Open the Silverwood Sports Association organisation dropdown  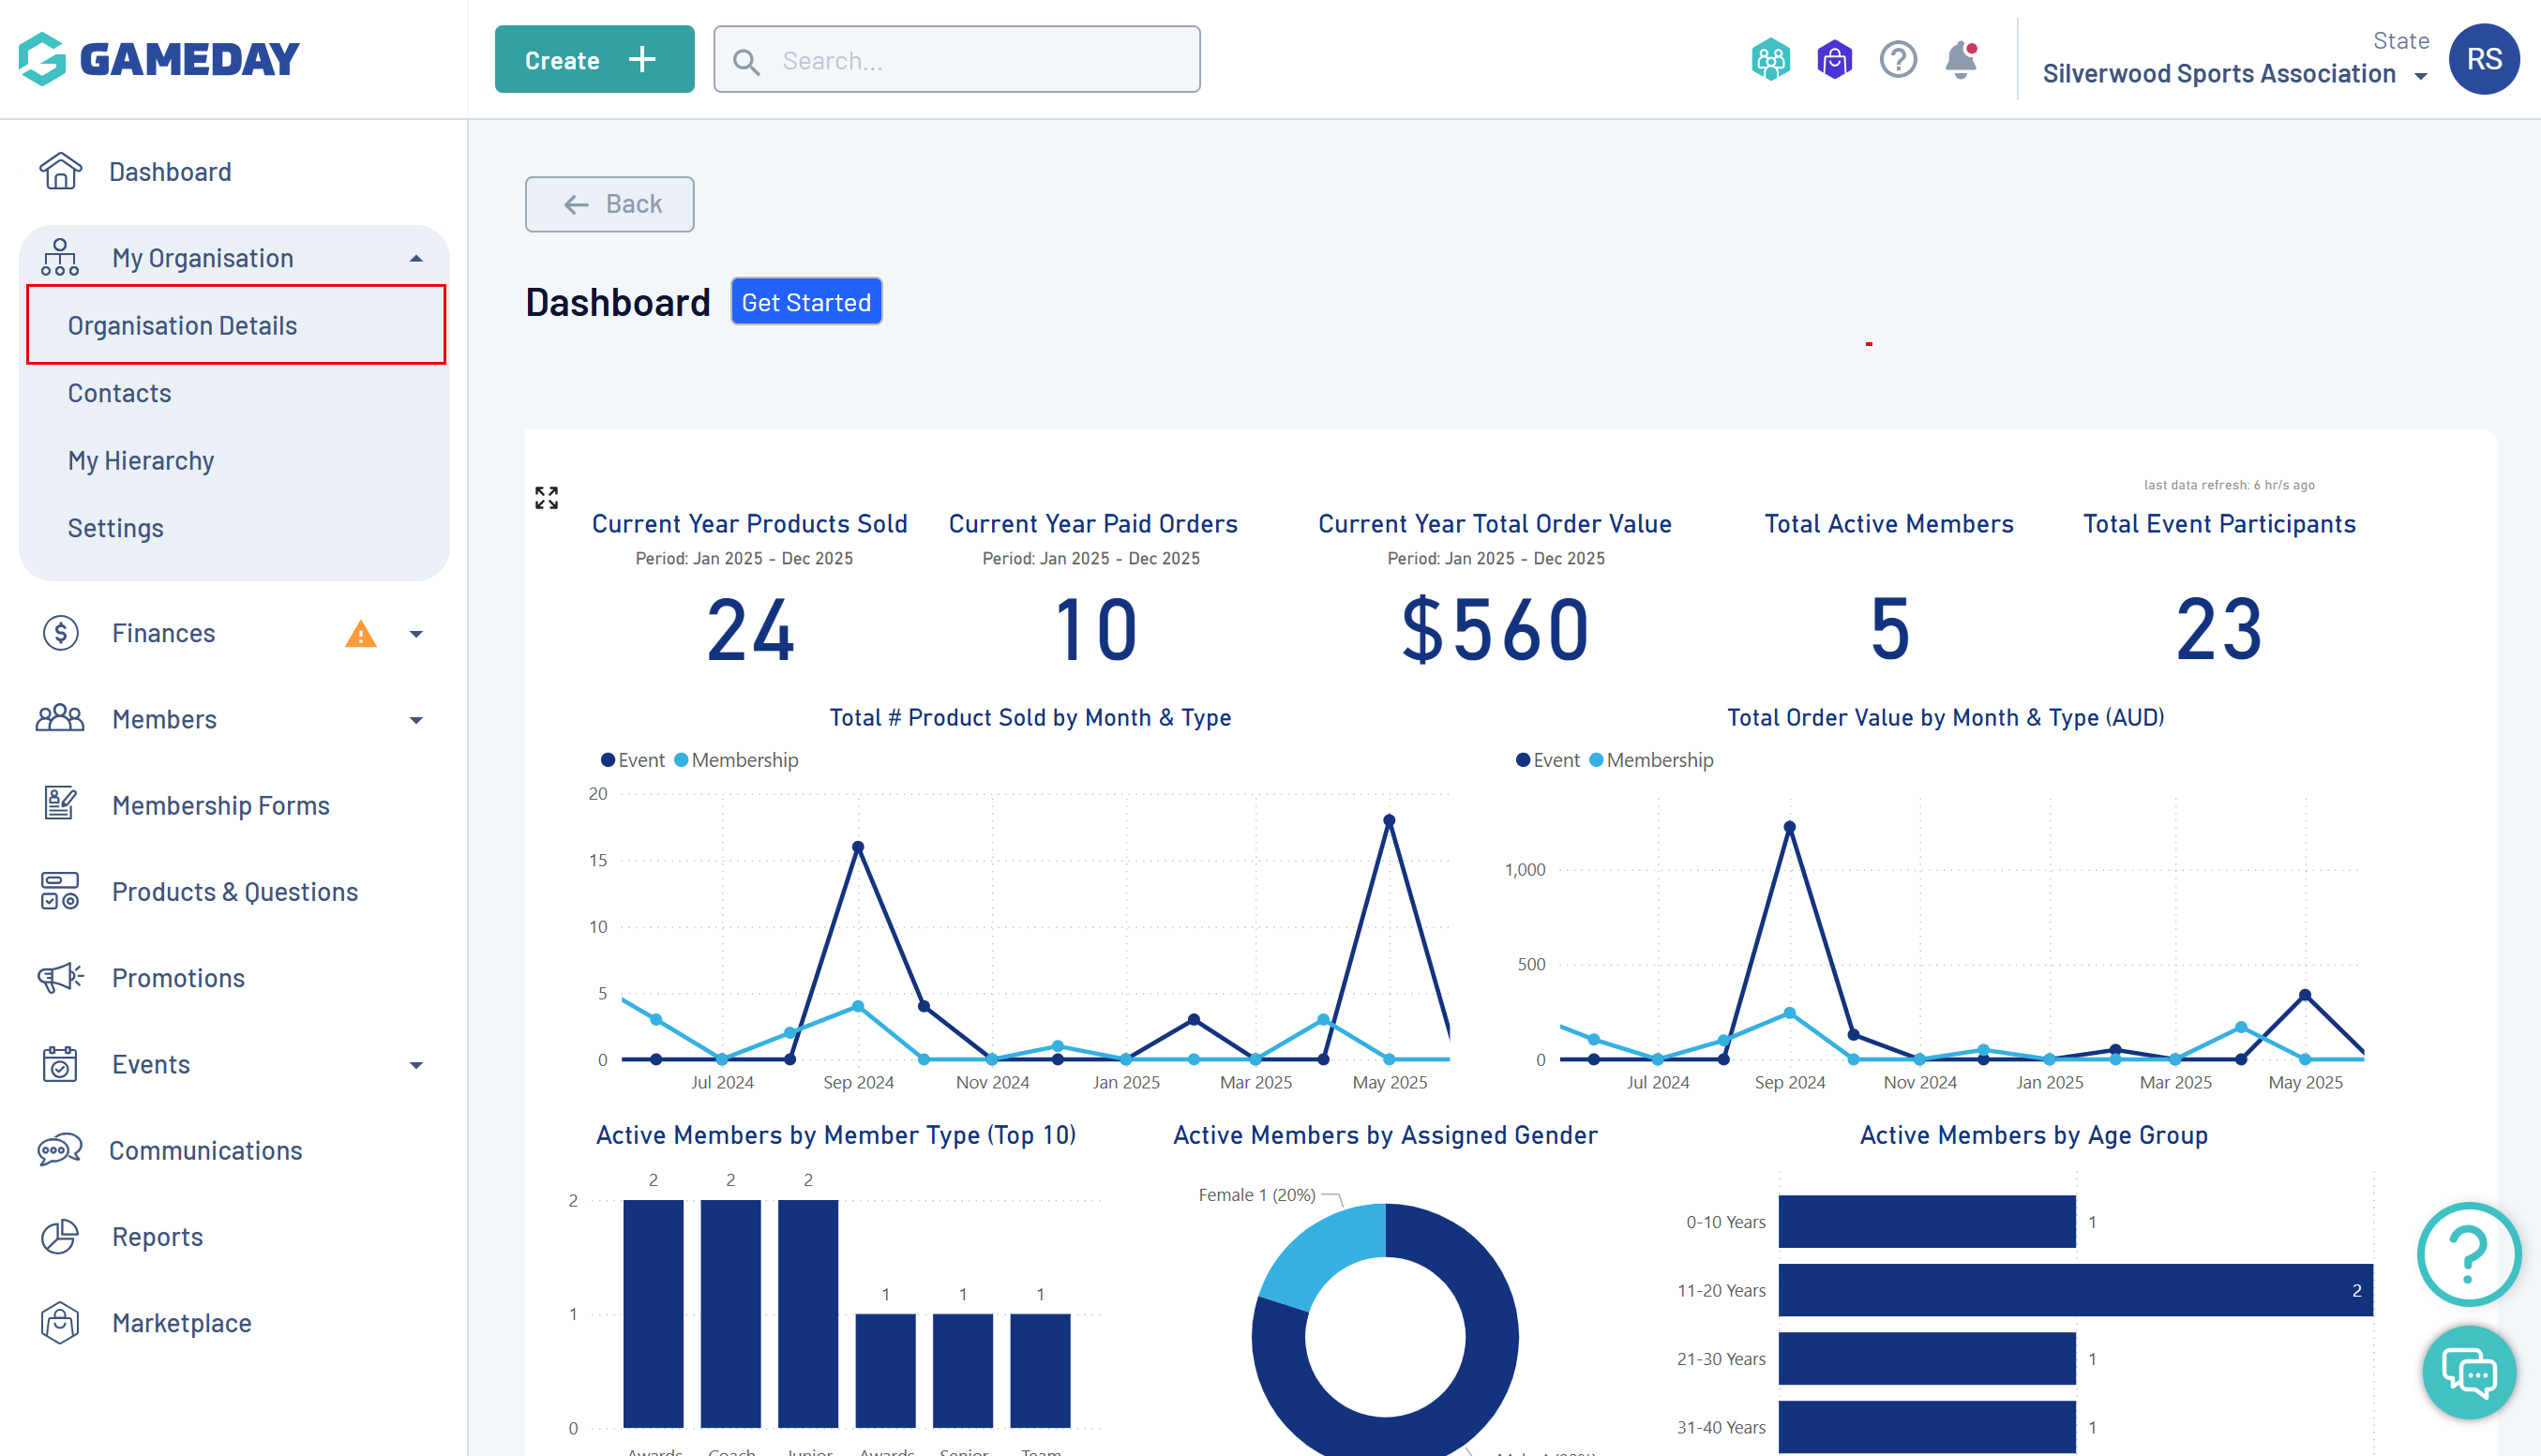[x=2232, y=74]
